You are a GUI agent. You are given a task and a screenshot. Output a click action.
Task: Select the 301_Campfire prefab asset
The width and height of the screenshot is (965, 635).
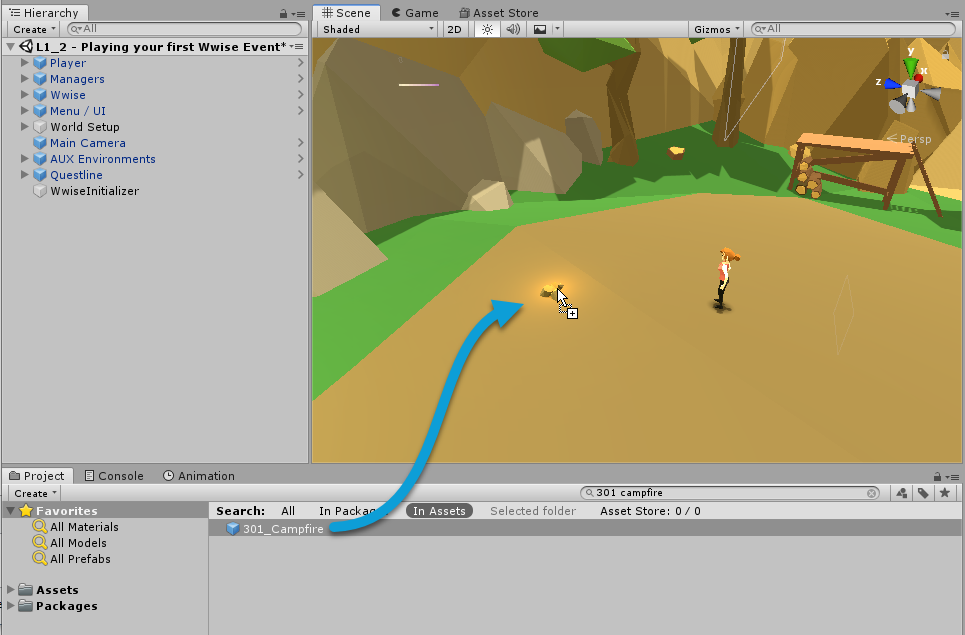(x=282, y=529)
